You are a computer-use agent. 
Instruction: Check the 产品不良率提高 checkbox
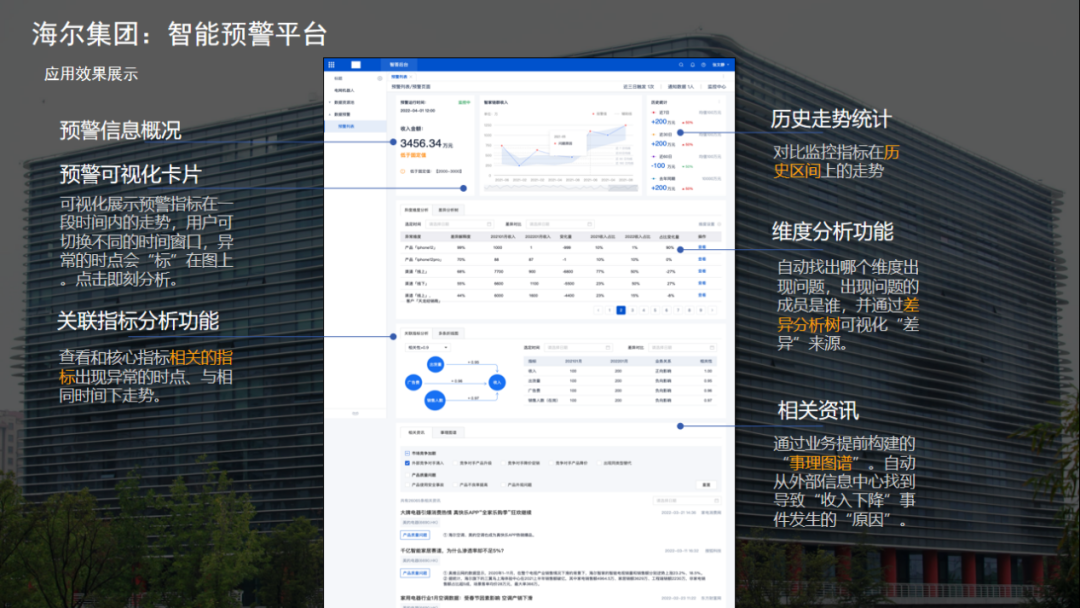pos(455,485)
